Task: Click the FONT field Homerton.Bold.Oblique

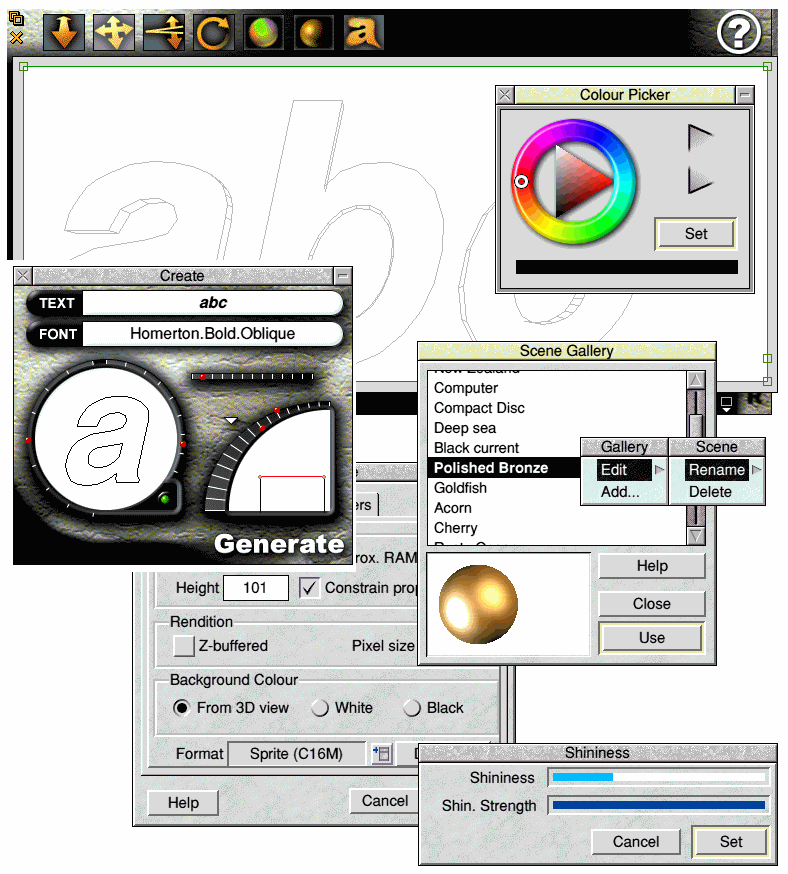Action: click(x=212, y=333)
